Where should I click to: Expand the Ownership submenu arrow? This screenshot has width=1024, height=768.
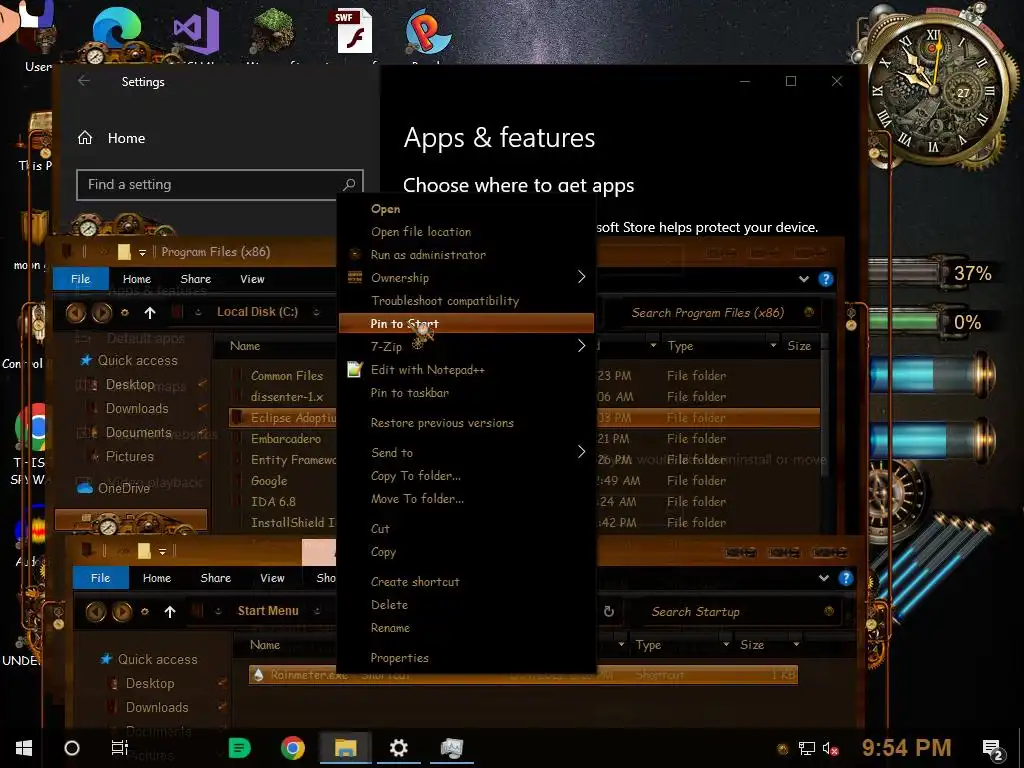point(581,277)
